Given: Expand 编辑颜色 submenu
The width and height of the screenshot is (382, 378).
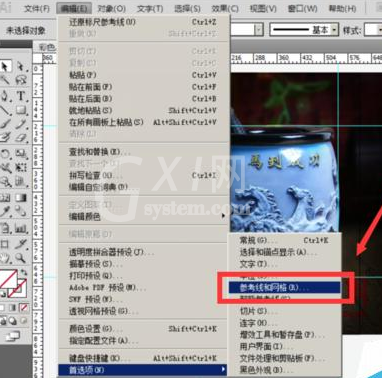Looking at the screenshot, I should point(144,217).
